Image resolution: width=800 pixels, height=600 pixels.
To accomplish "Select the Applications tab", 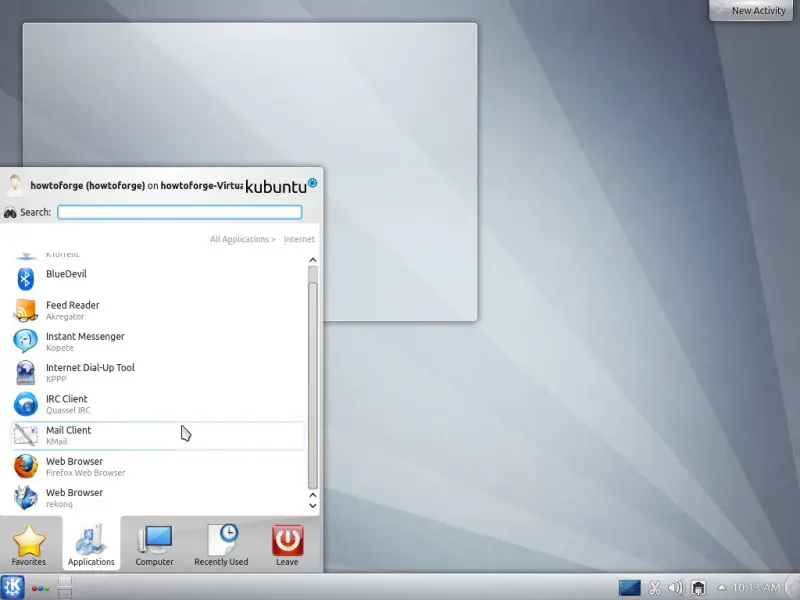I will (x=91, y=543).
